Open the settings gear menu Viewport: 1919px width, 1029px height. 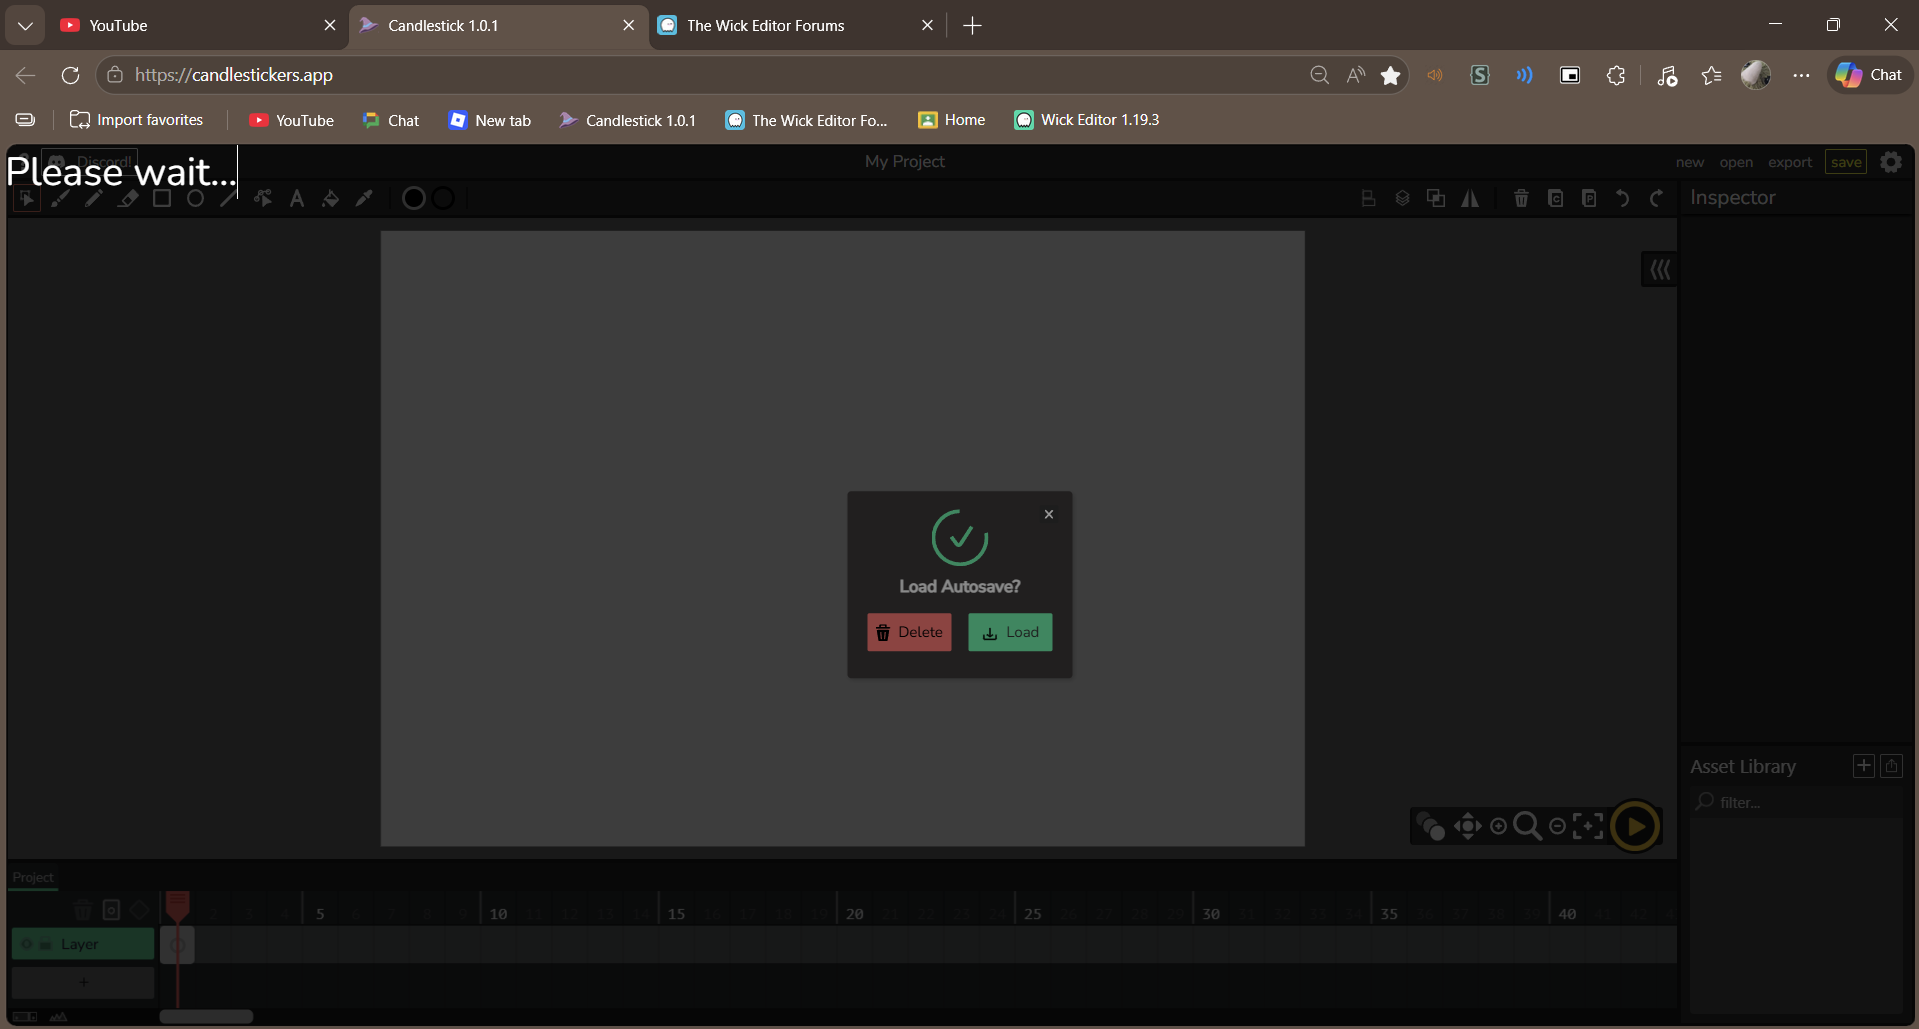click(x=1890, y=162)
